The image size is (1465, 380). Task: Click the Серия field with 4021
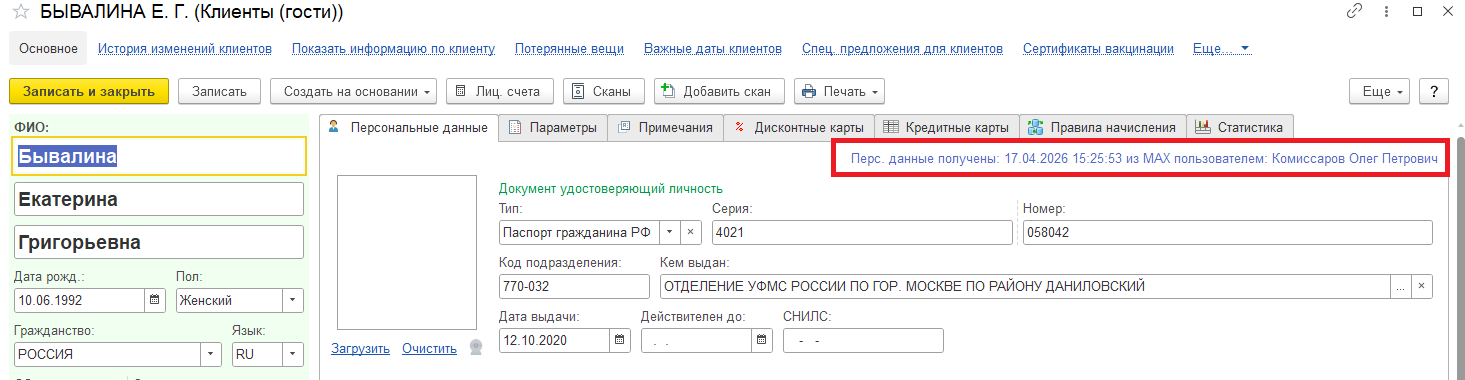pyautogui.click(x=862, y=232)
